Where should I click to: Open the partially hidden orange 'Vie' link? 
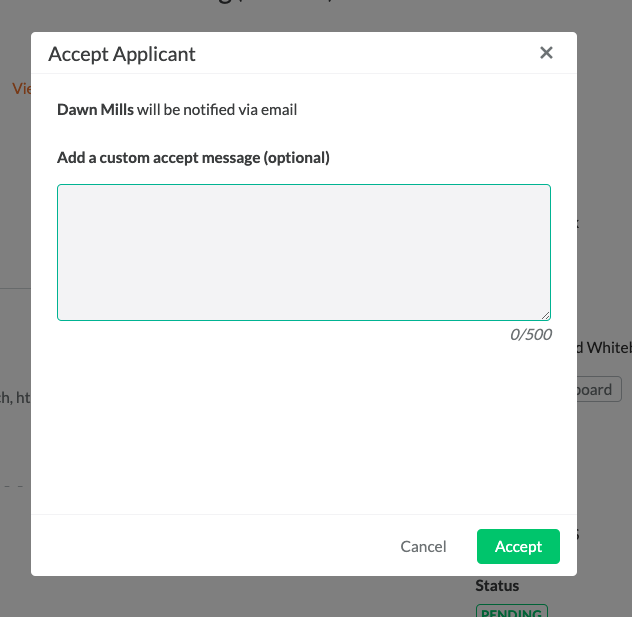click(x=21, y=88)
